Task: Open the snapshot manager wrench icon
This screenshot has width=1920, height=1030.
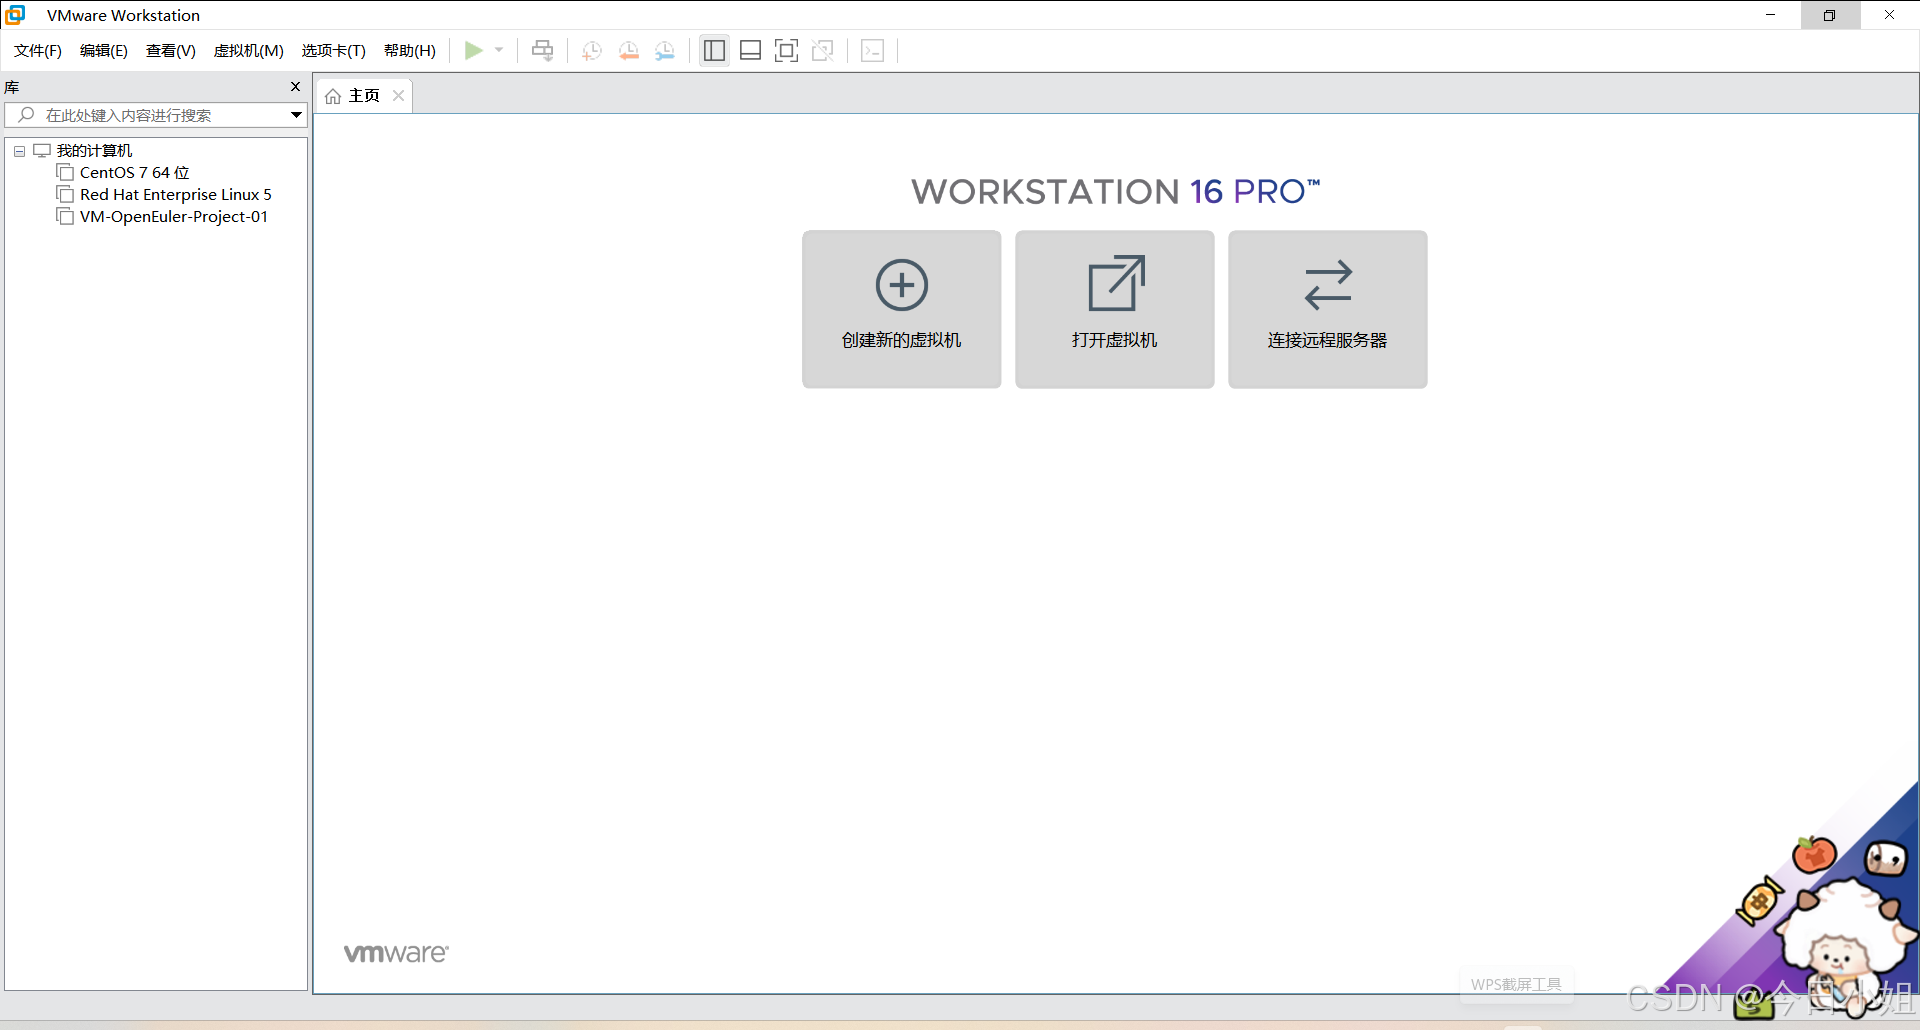Action: pos(665,50)
